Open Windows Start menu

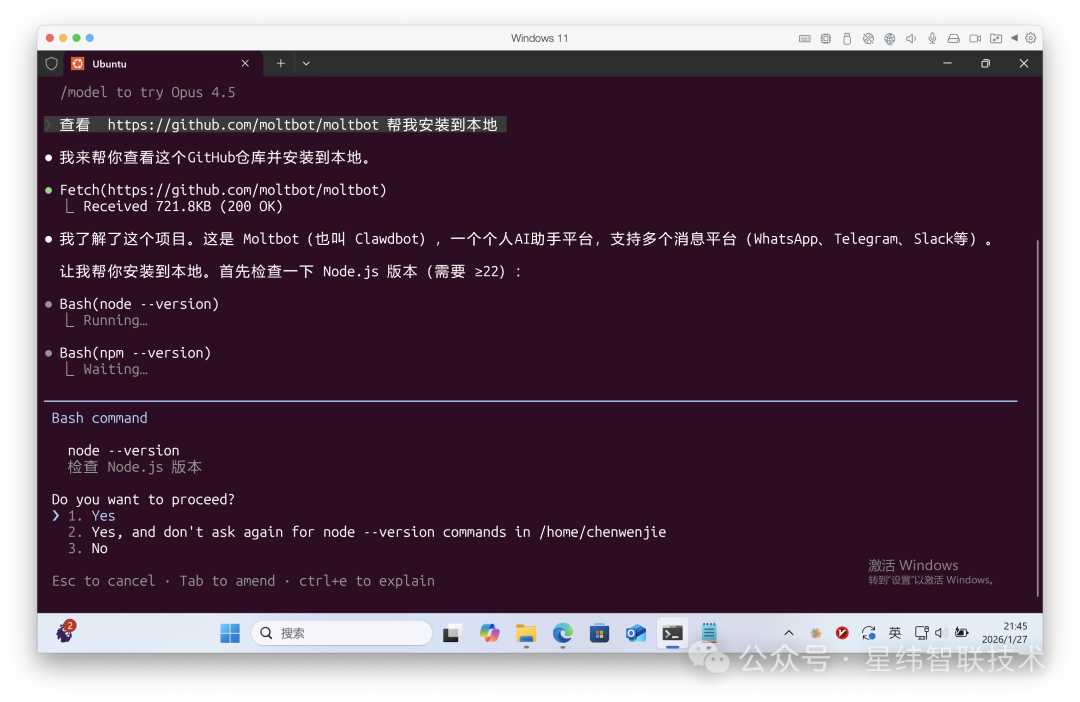(x=230, y=633)
